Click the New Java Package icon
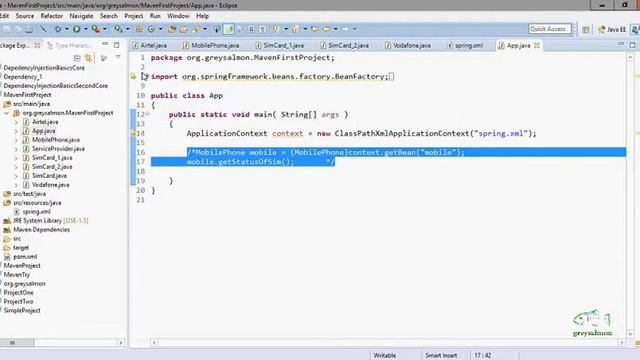 pos(139,29)
